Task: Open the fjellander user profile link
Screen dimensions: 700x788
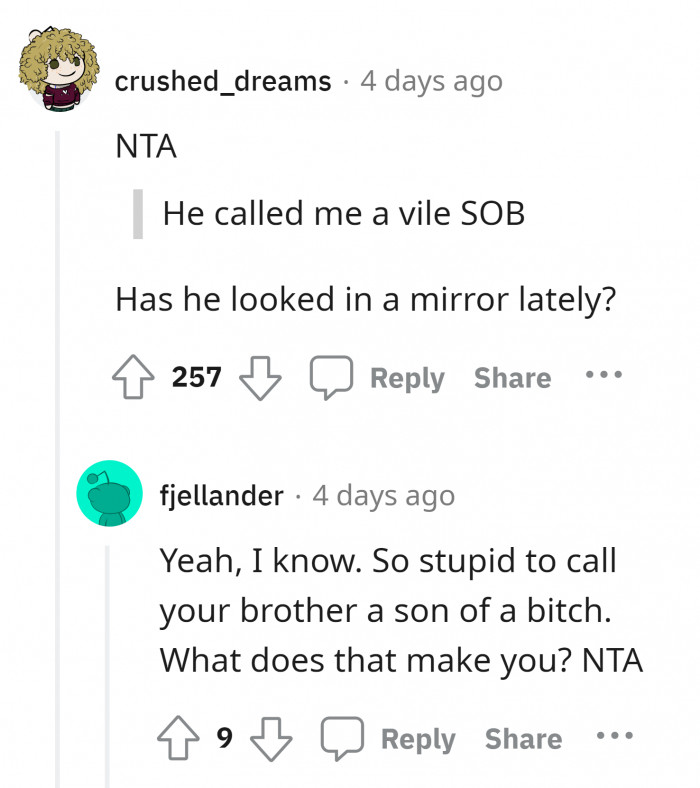Action: pos(222,495)
